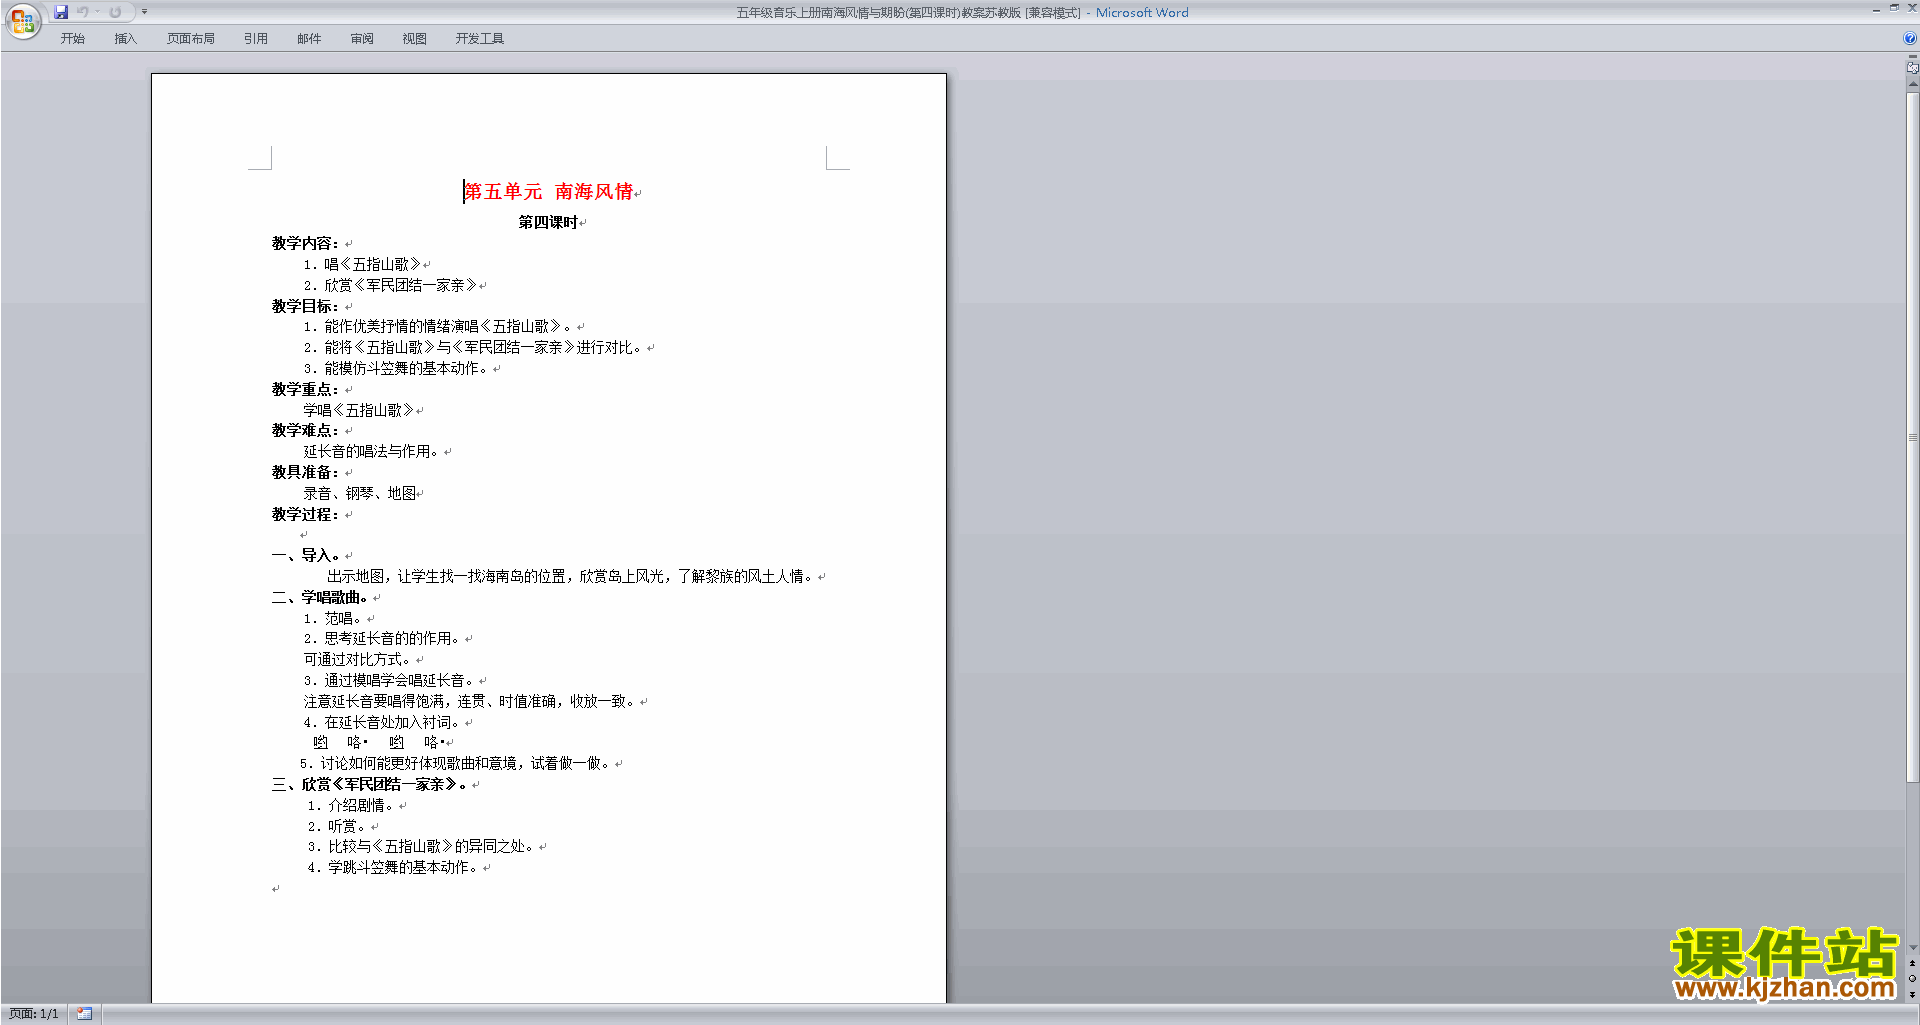This screenshot has height=1025, width=1920.
Task: Click the line '1. 范唱。'
Action: click(x=334, y=618)
